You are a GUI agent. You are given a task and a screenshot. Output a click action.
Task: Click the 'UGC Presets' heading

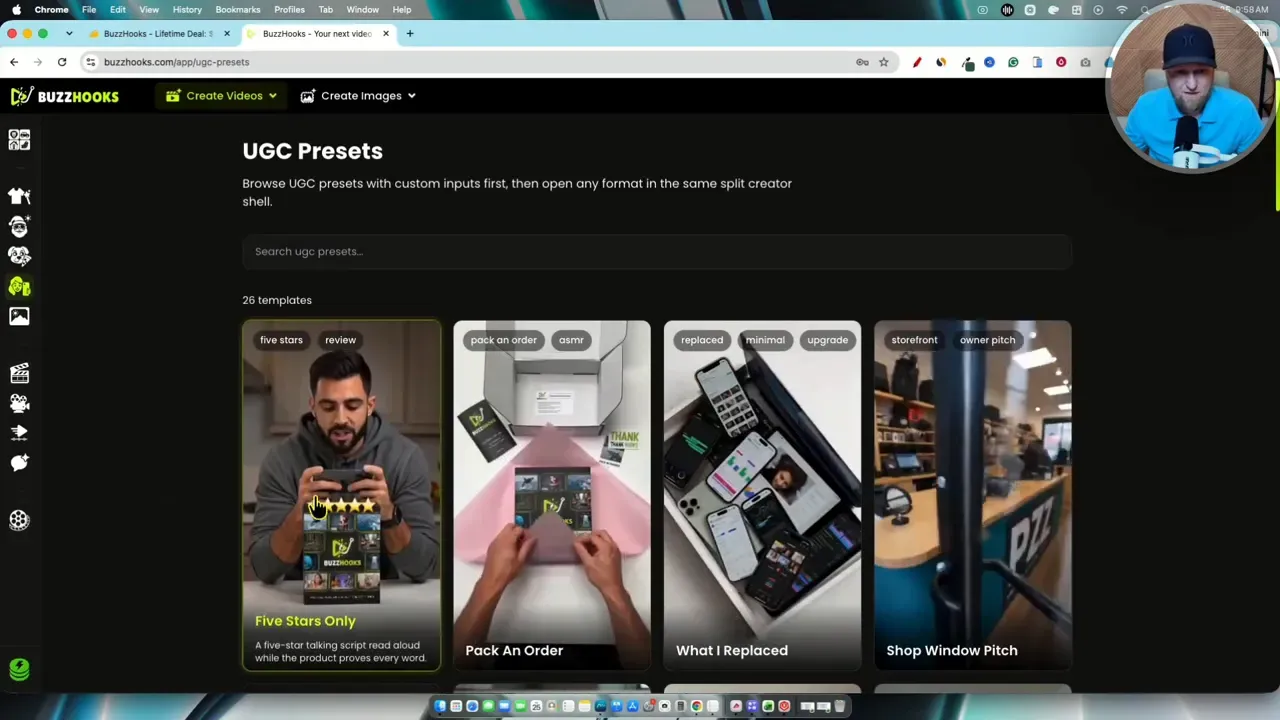click(312, 151)
